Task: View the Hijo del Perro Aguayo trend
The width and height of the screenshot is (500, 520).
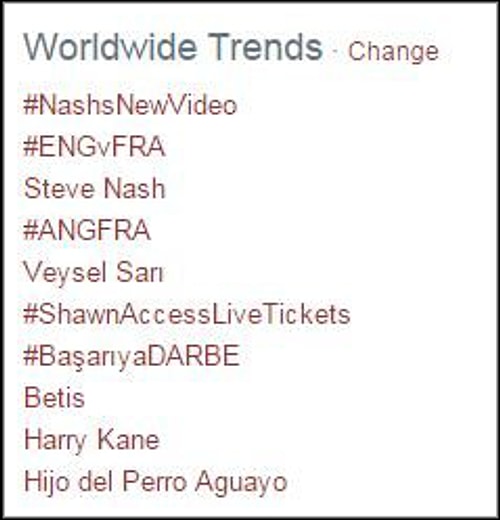Action: [156, 482]
